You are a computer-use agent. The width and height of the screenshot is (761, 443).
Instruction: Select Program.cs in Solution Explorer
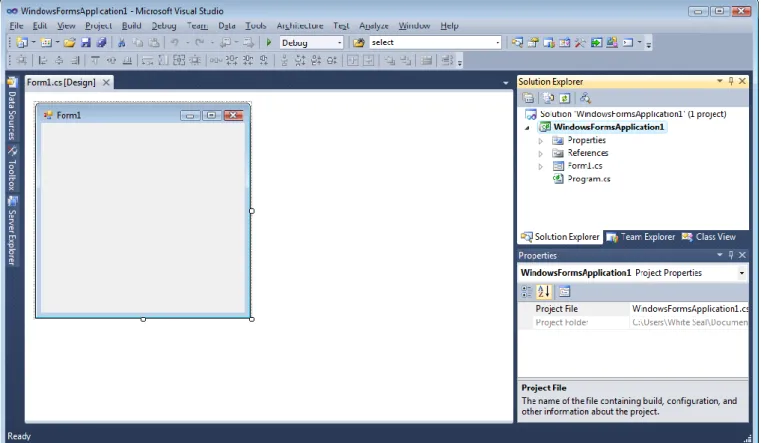tap(589, 179)
